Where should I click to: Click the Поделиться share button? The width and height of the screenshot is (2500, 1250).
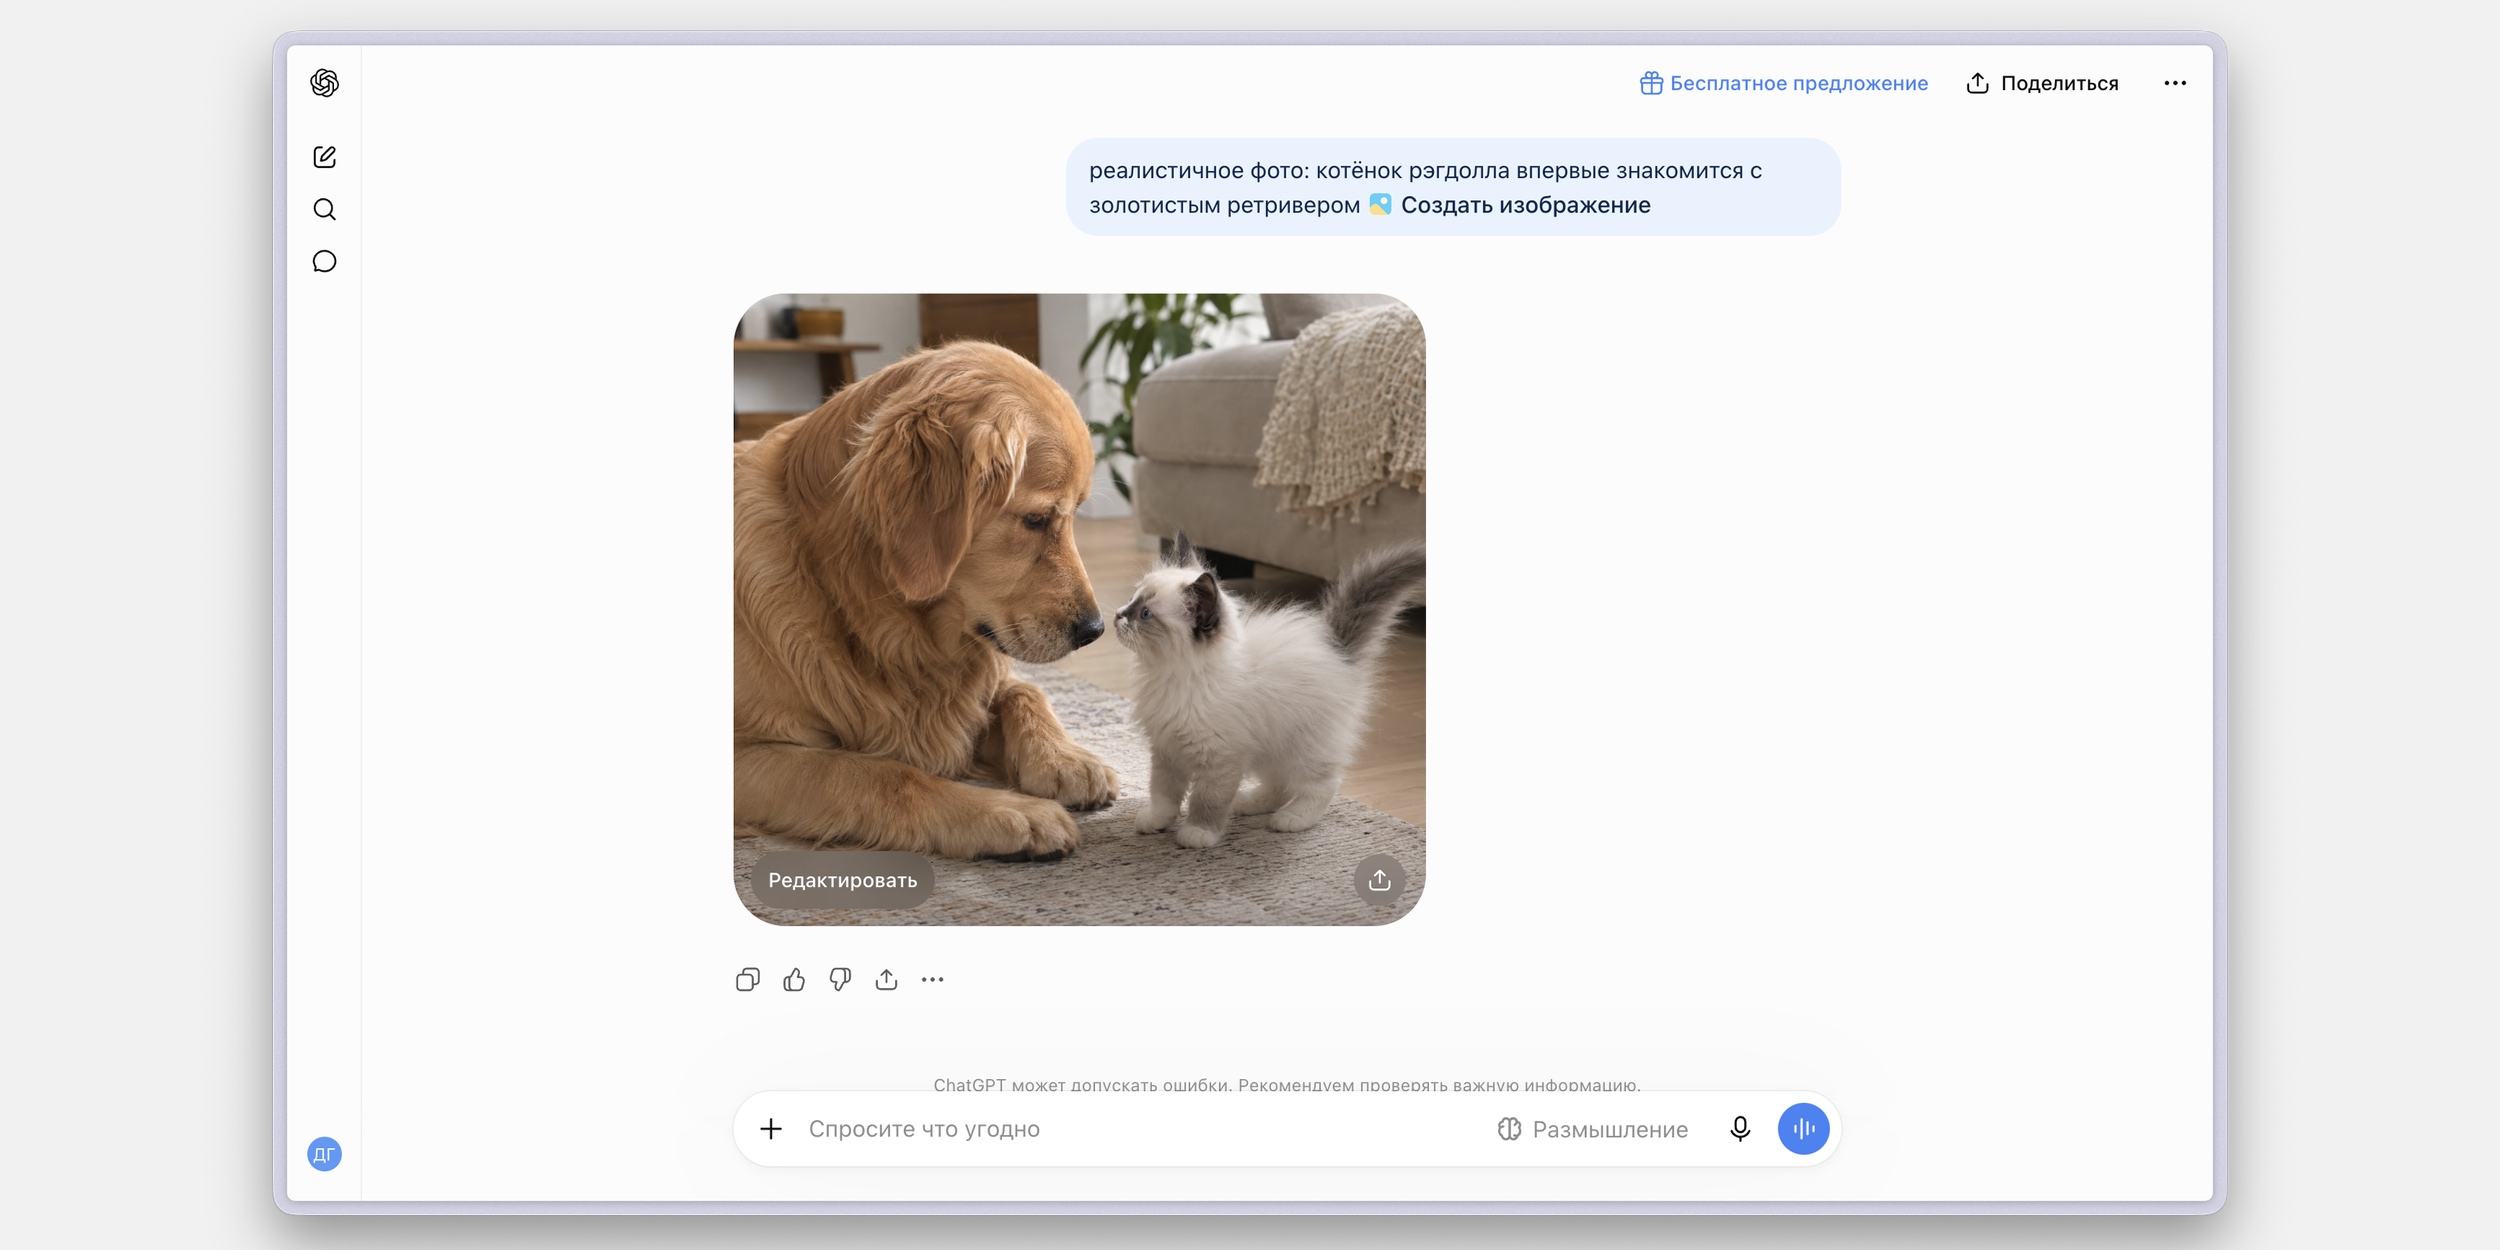point(2042,83)
